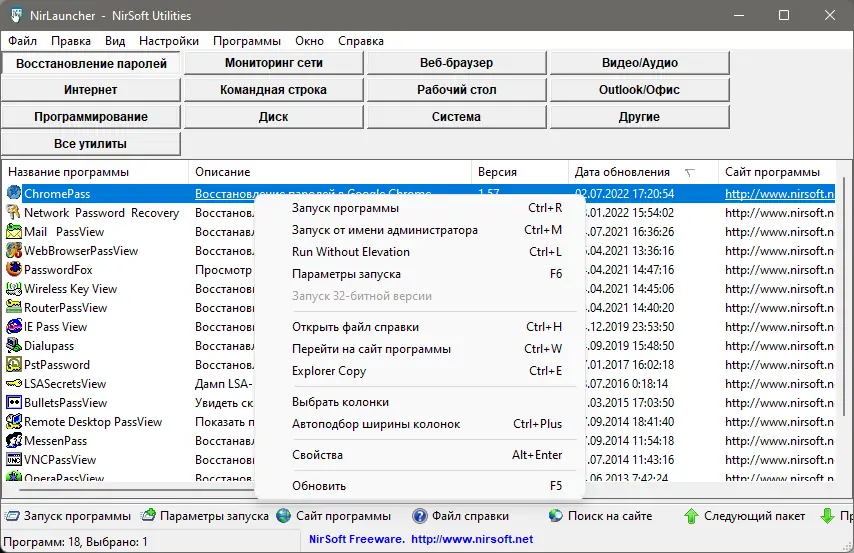Click the ChromePass nirsoft site link

point(779,193)
